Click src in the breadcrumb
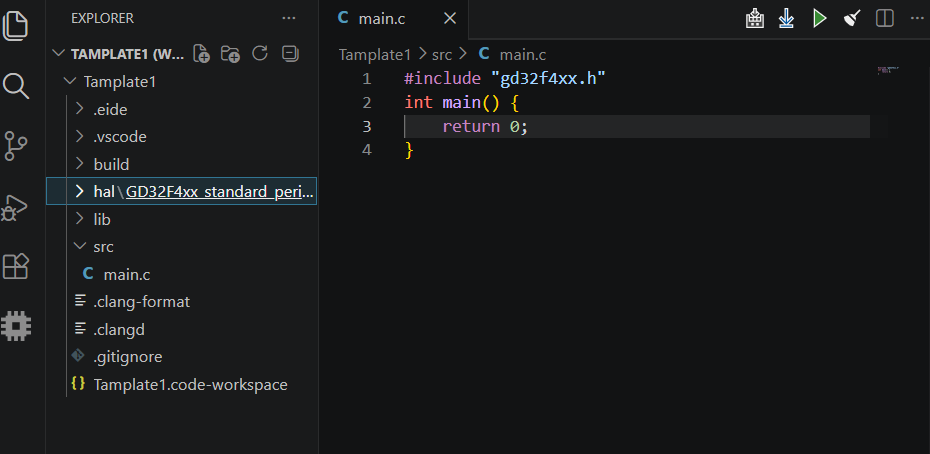 pyautogui.click(x=442, y=55)
